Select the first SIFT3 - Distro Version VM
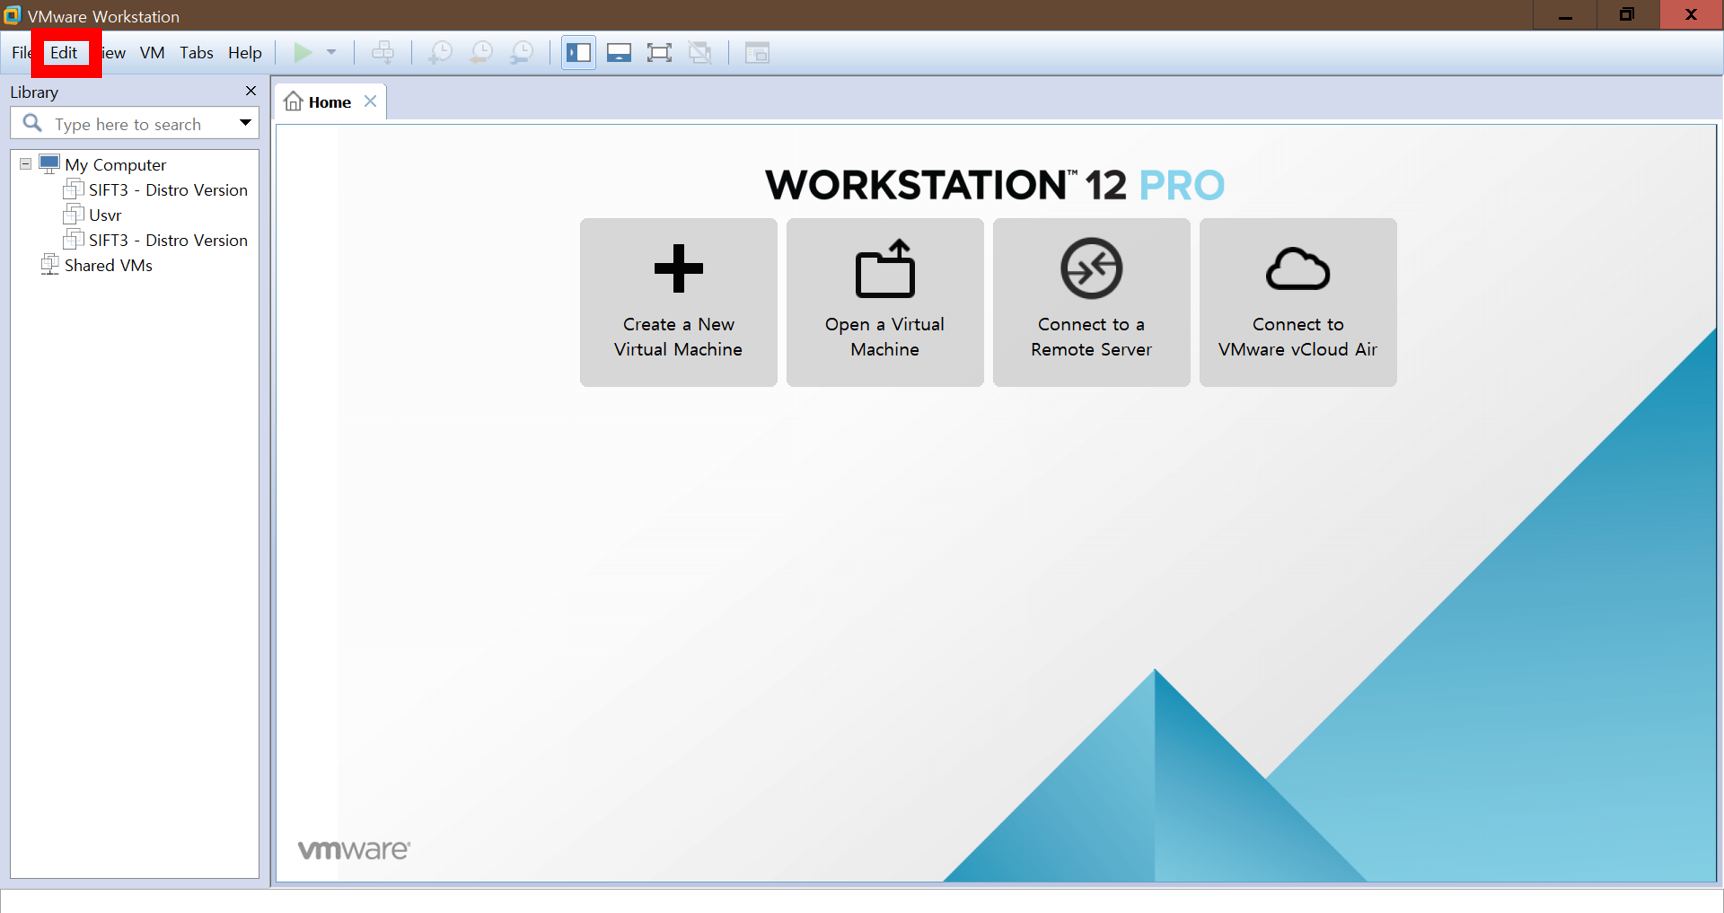1724x913 pixels. pyautogui.click(x=168, y=190)
